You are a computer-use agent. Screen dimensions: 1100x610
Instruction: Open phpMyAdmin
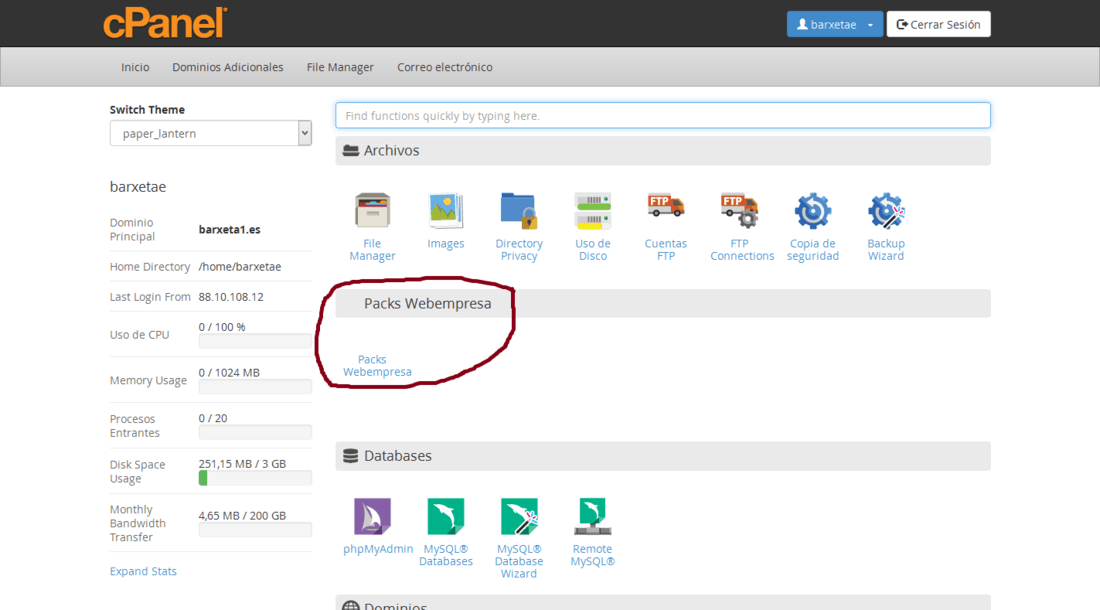pyautogui.click(x=372, y=516)
